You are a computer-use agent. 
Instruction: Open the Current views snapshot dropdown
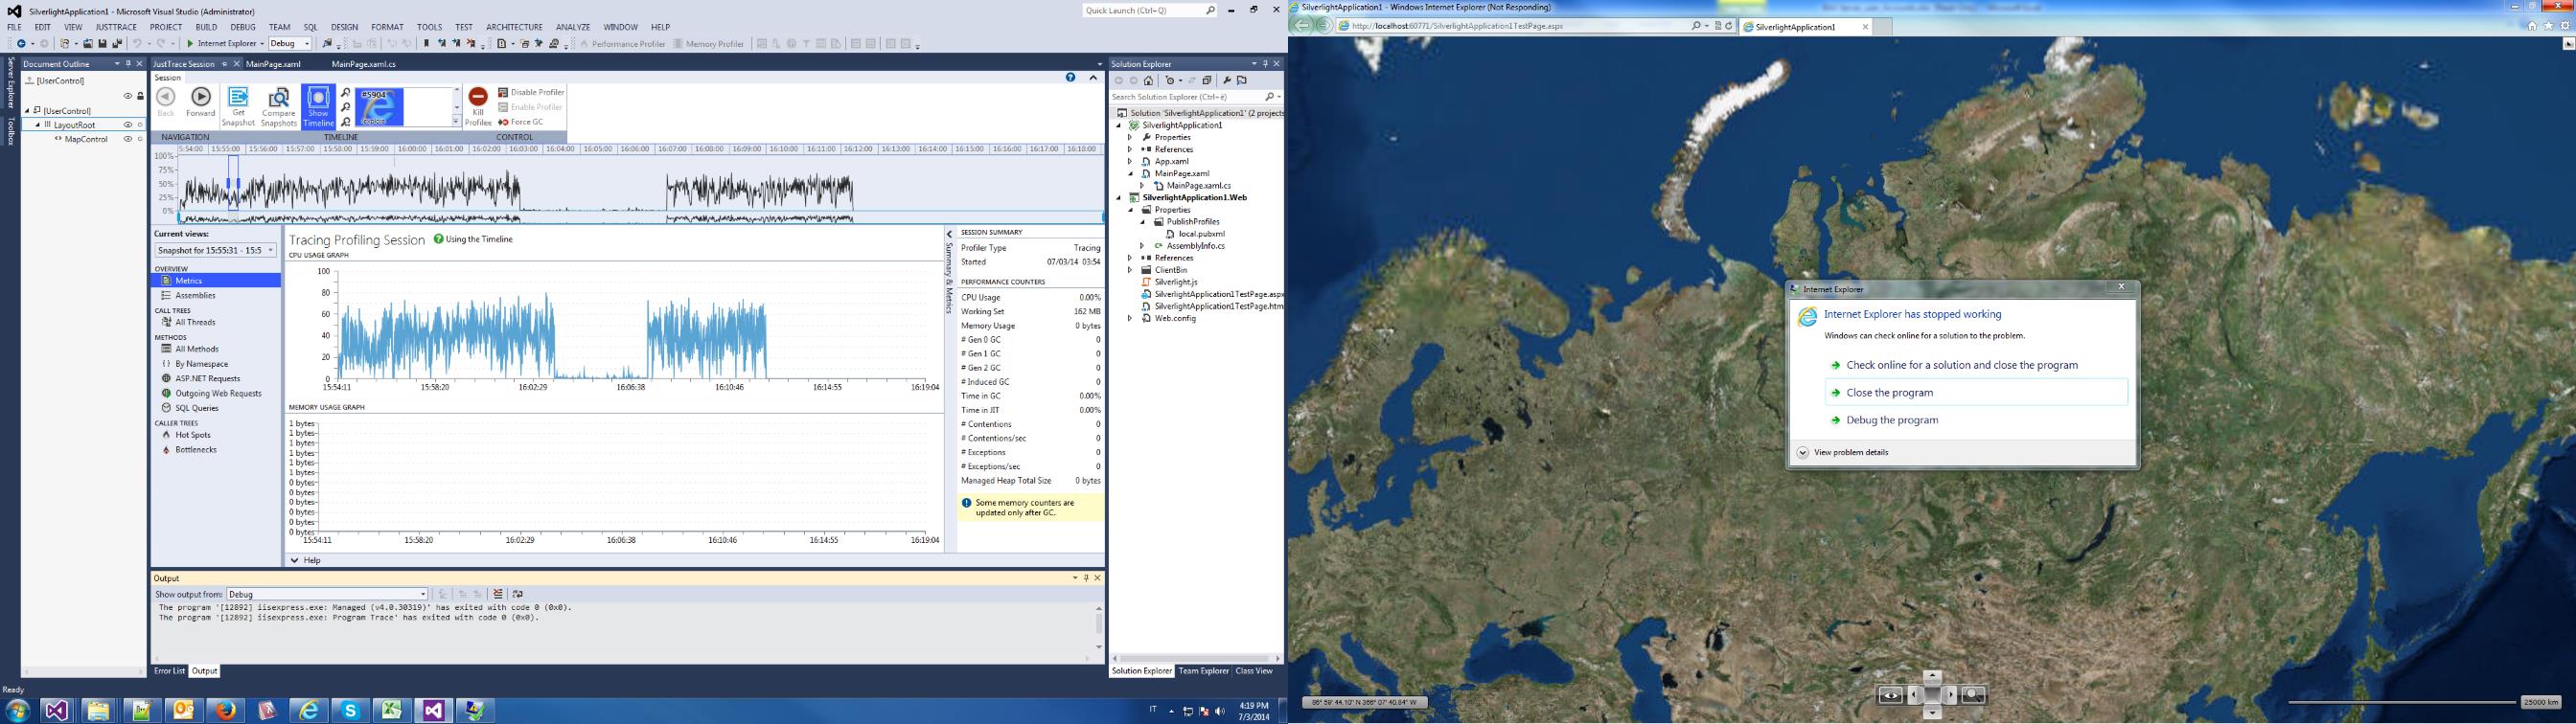(215, 250)
